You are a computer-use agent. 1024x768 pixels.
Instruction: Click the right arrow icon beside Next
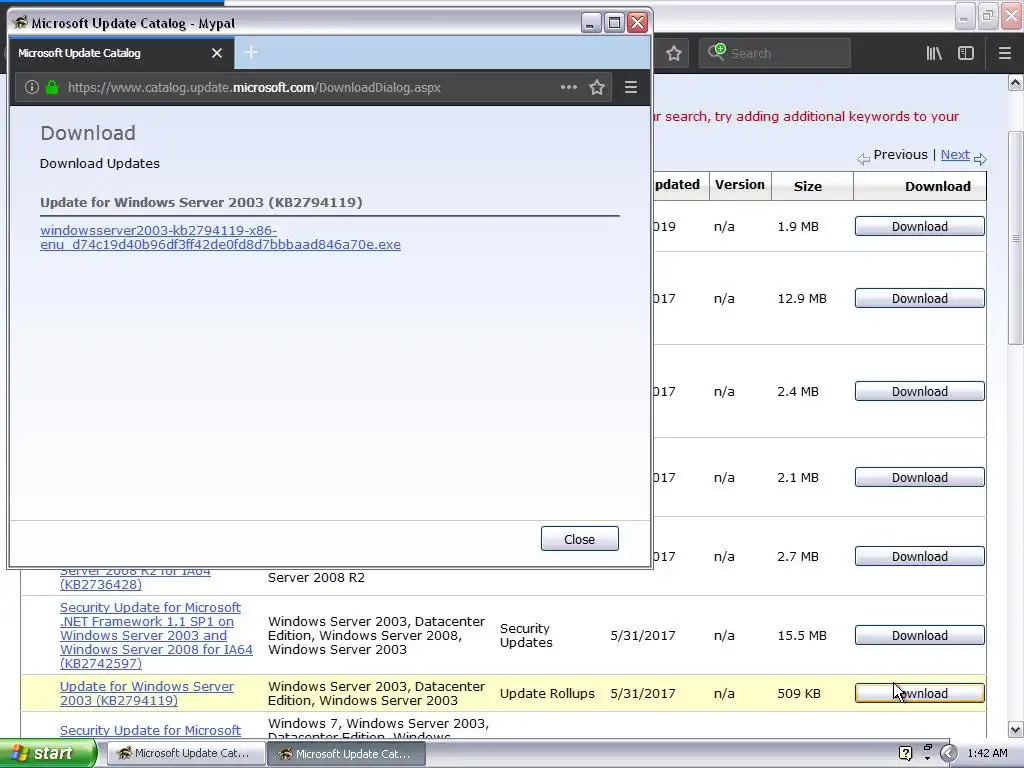click(x=980, y=159)
